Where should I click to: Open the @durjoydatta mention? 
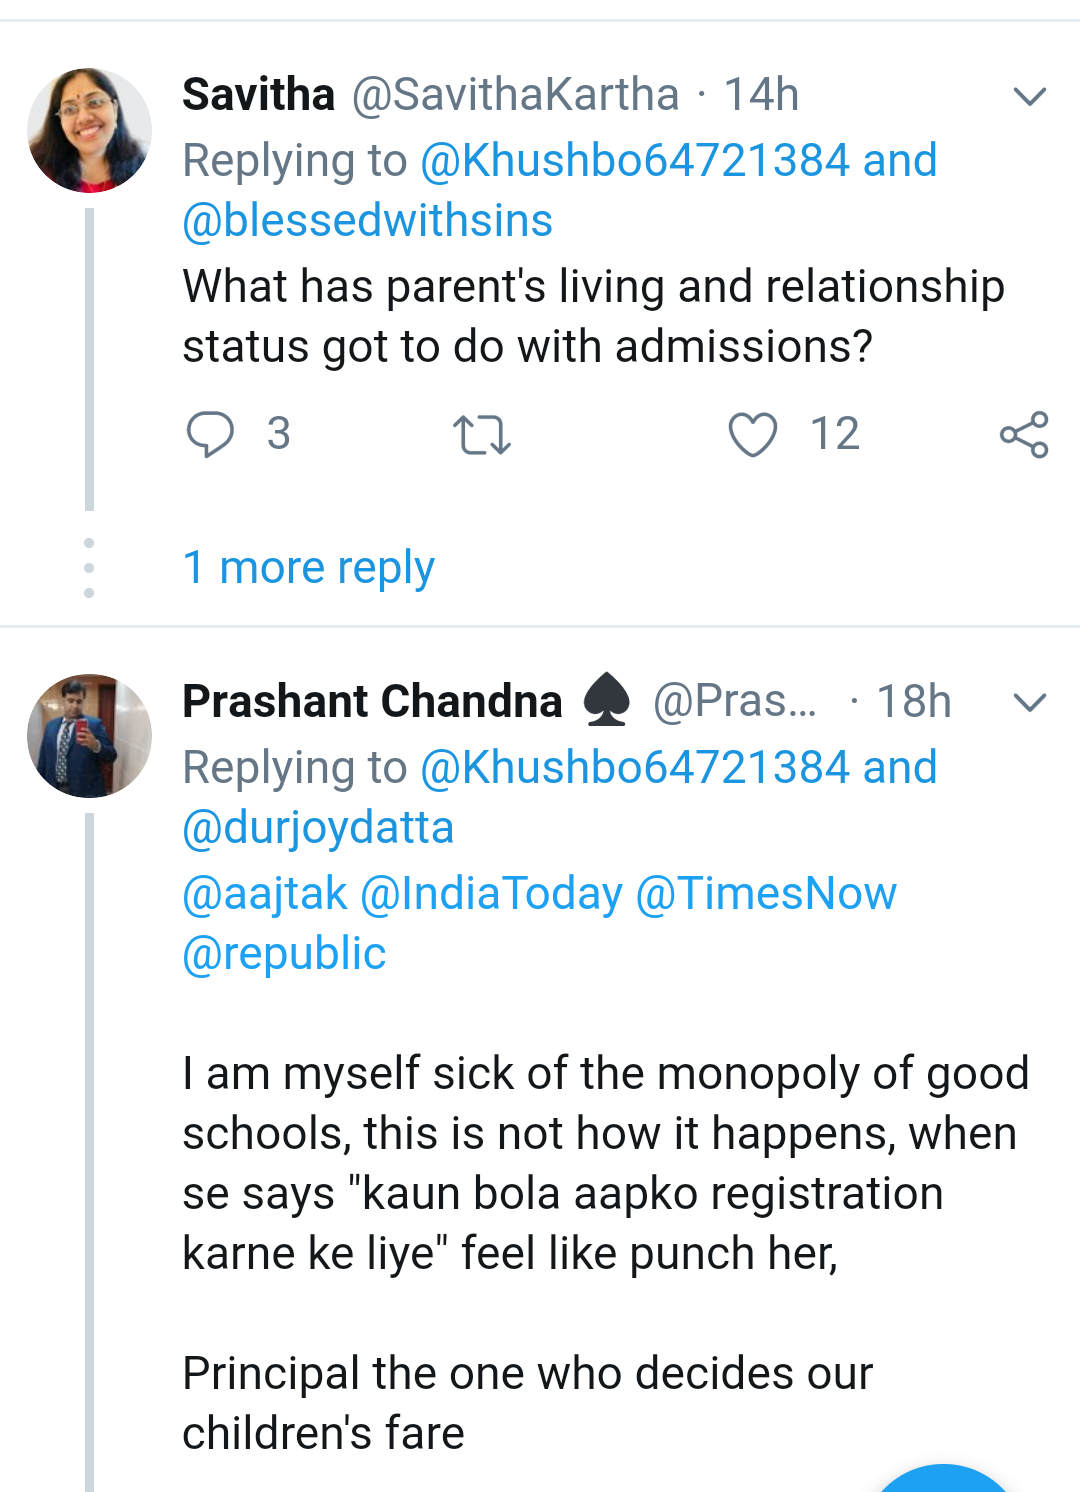318,828
